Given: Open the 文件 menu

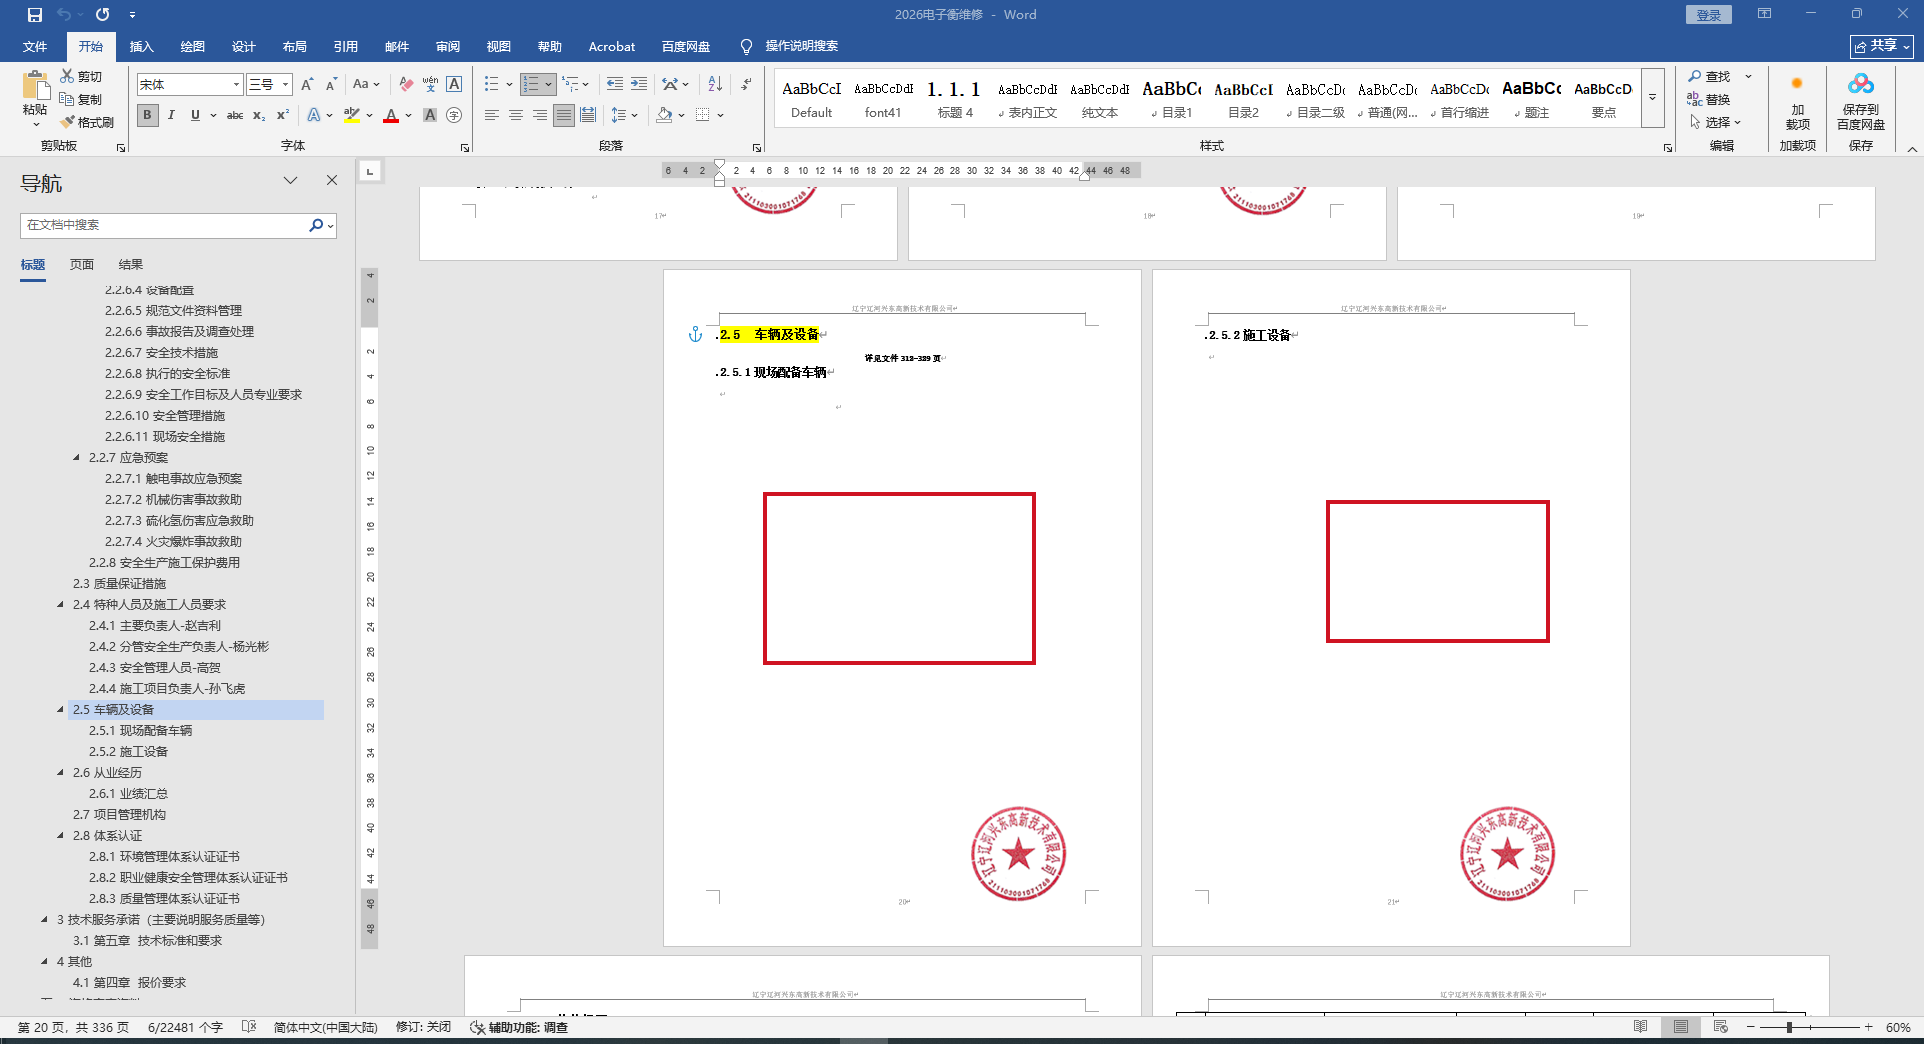Looking at the screenshot, I should click(35, 46).
